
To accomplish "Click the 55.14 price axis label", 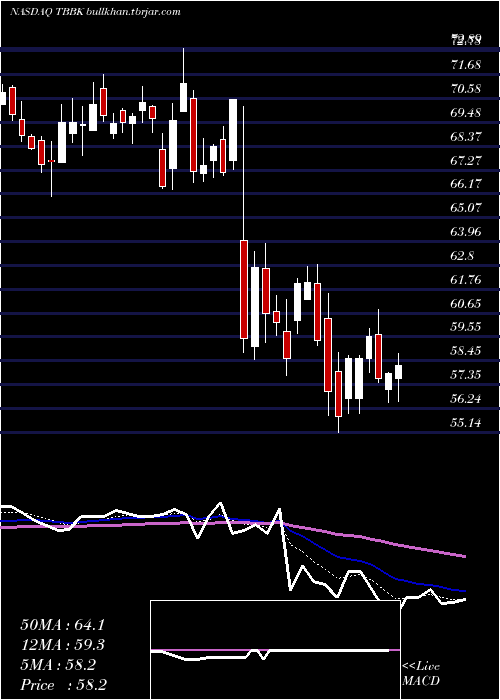I will [x=466, y=422].
